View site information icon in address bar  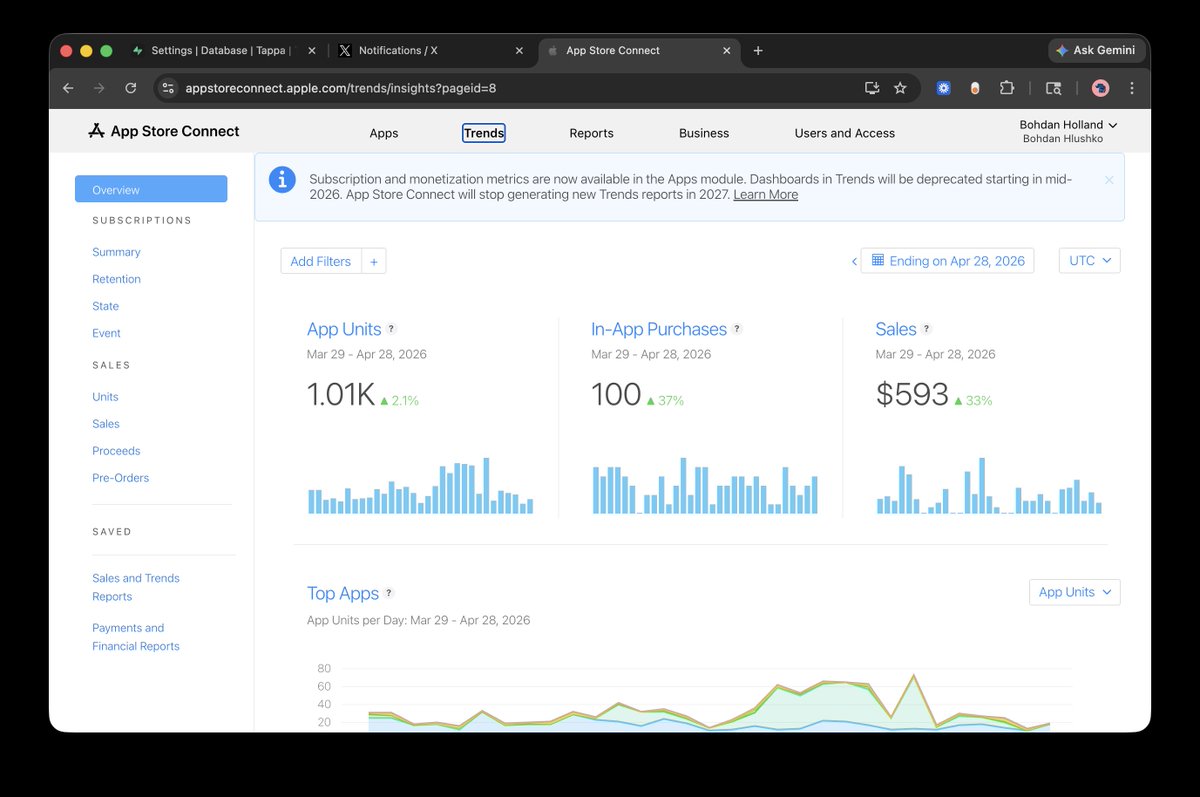[x=168, y=88]
